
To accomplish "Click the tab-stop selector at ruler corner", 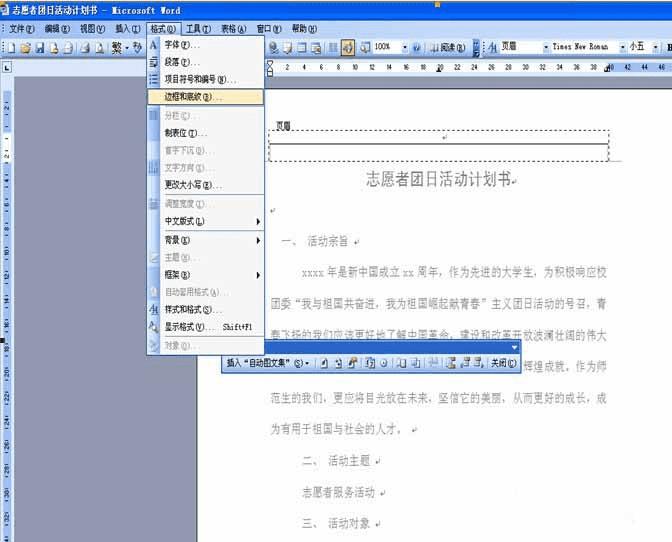I will pyautogui.click(x=7, y=67).
